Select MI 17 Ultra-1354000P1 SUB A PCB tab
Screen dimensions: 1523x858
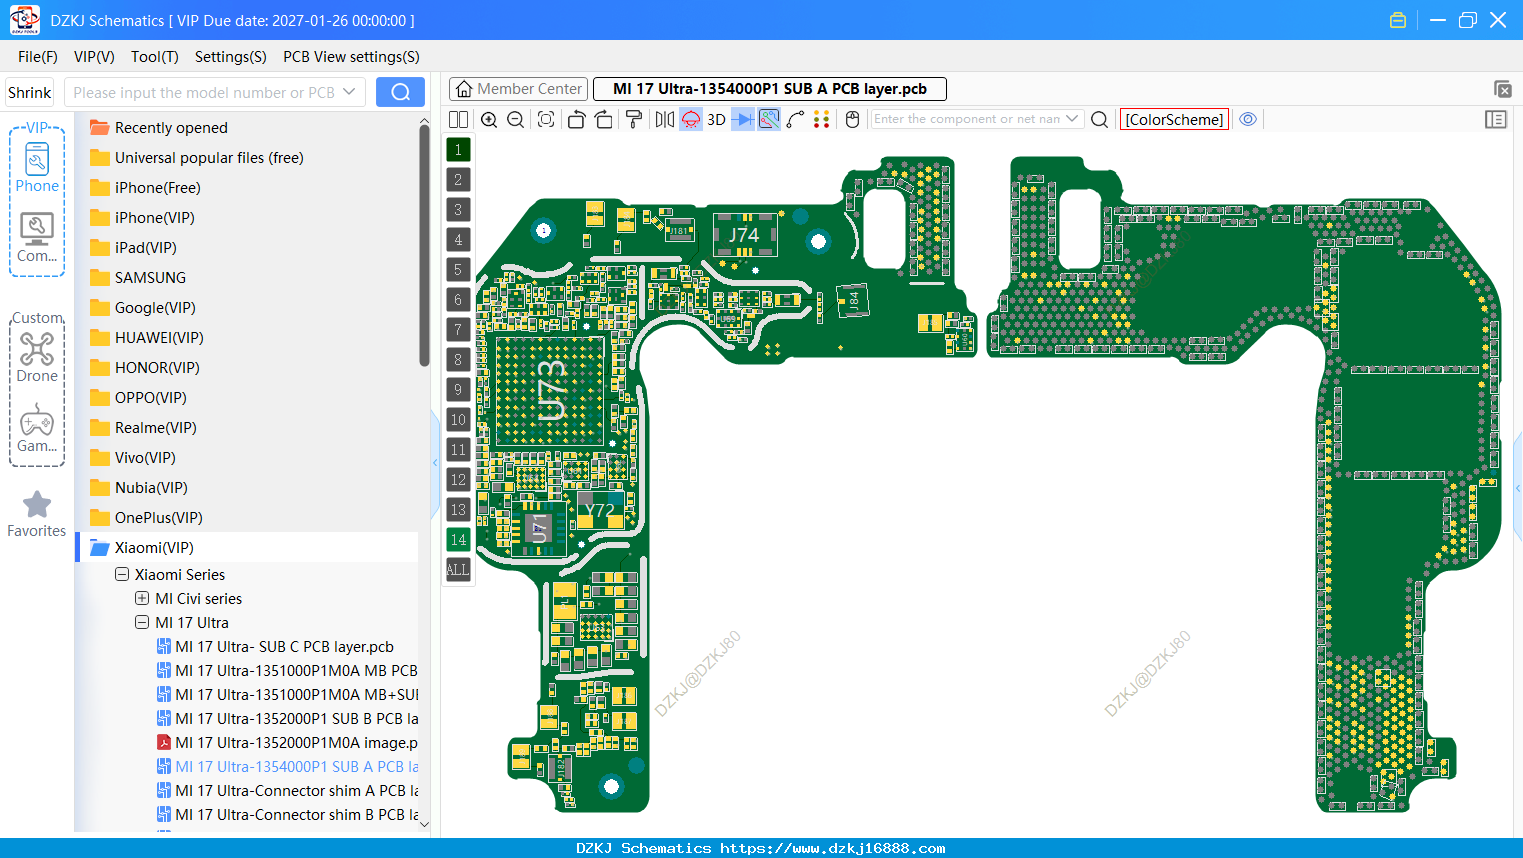(770, 89)
